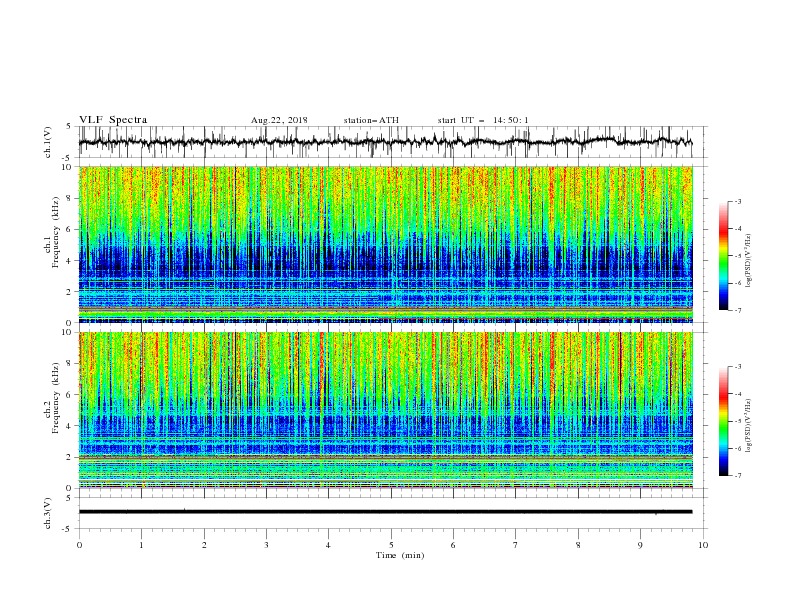This screenshot has width=792, height=612.
Task: Click the "6" kHz tick of ch.2 spectrogram
Action: pyautogui.click(x=71, y=395)
